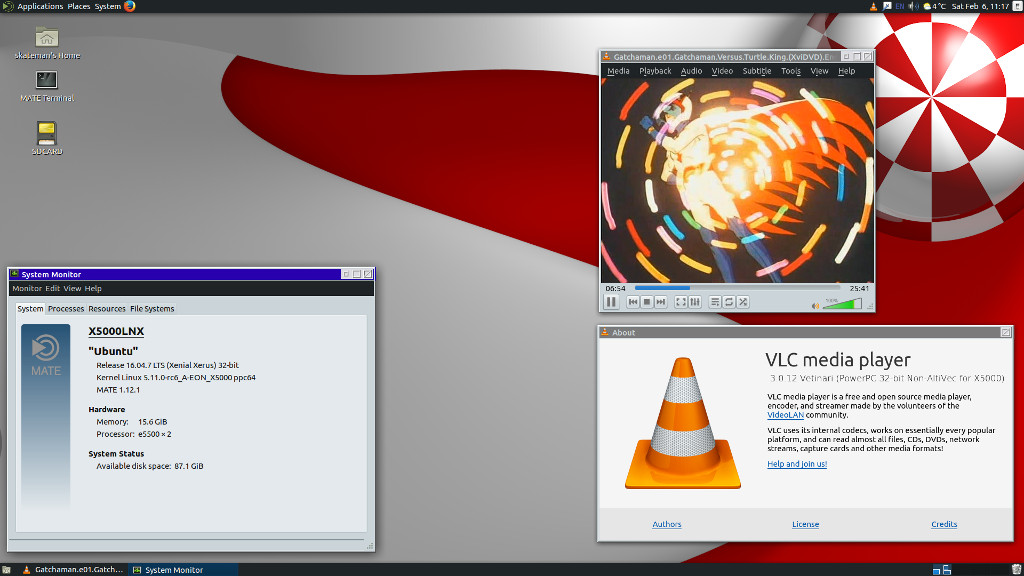Open the System menu in top panel
This screenshot has width=1024, height=576.
(x=108, y=6)
